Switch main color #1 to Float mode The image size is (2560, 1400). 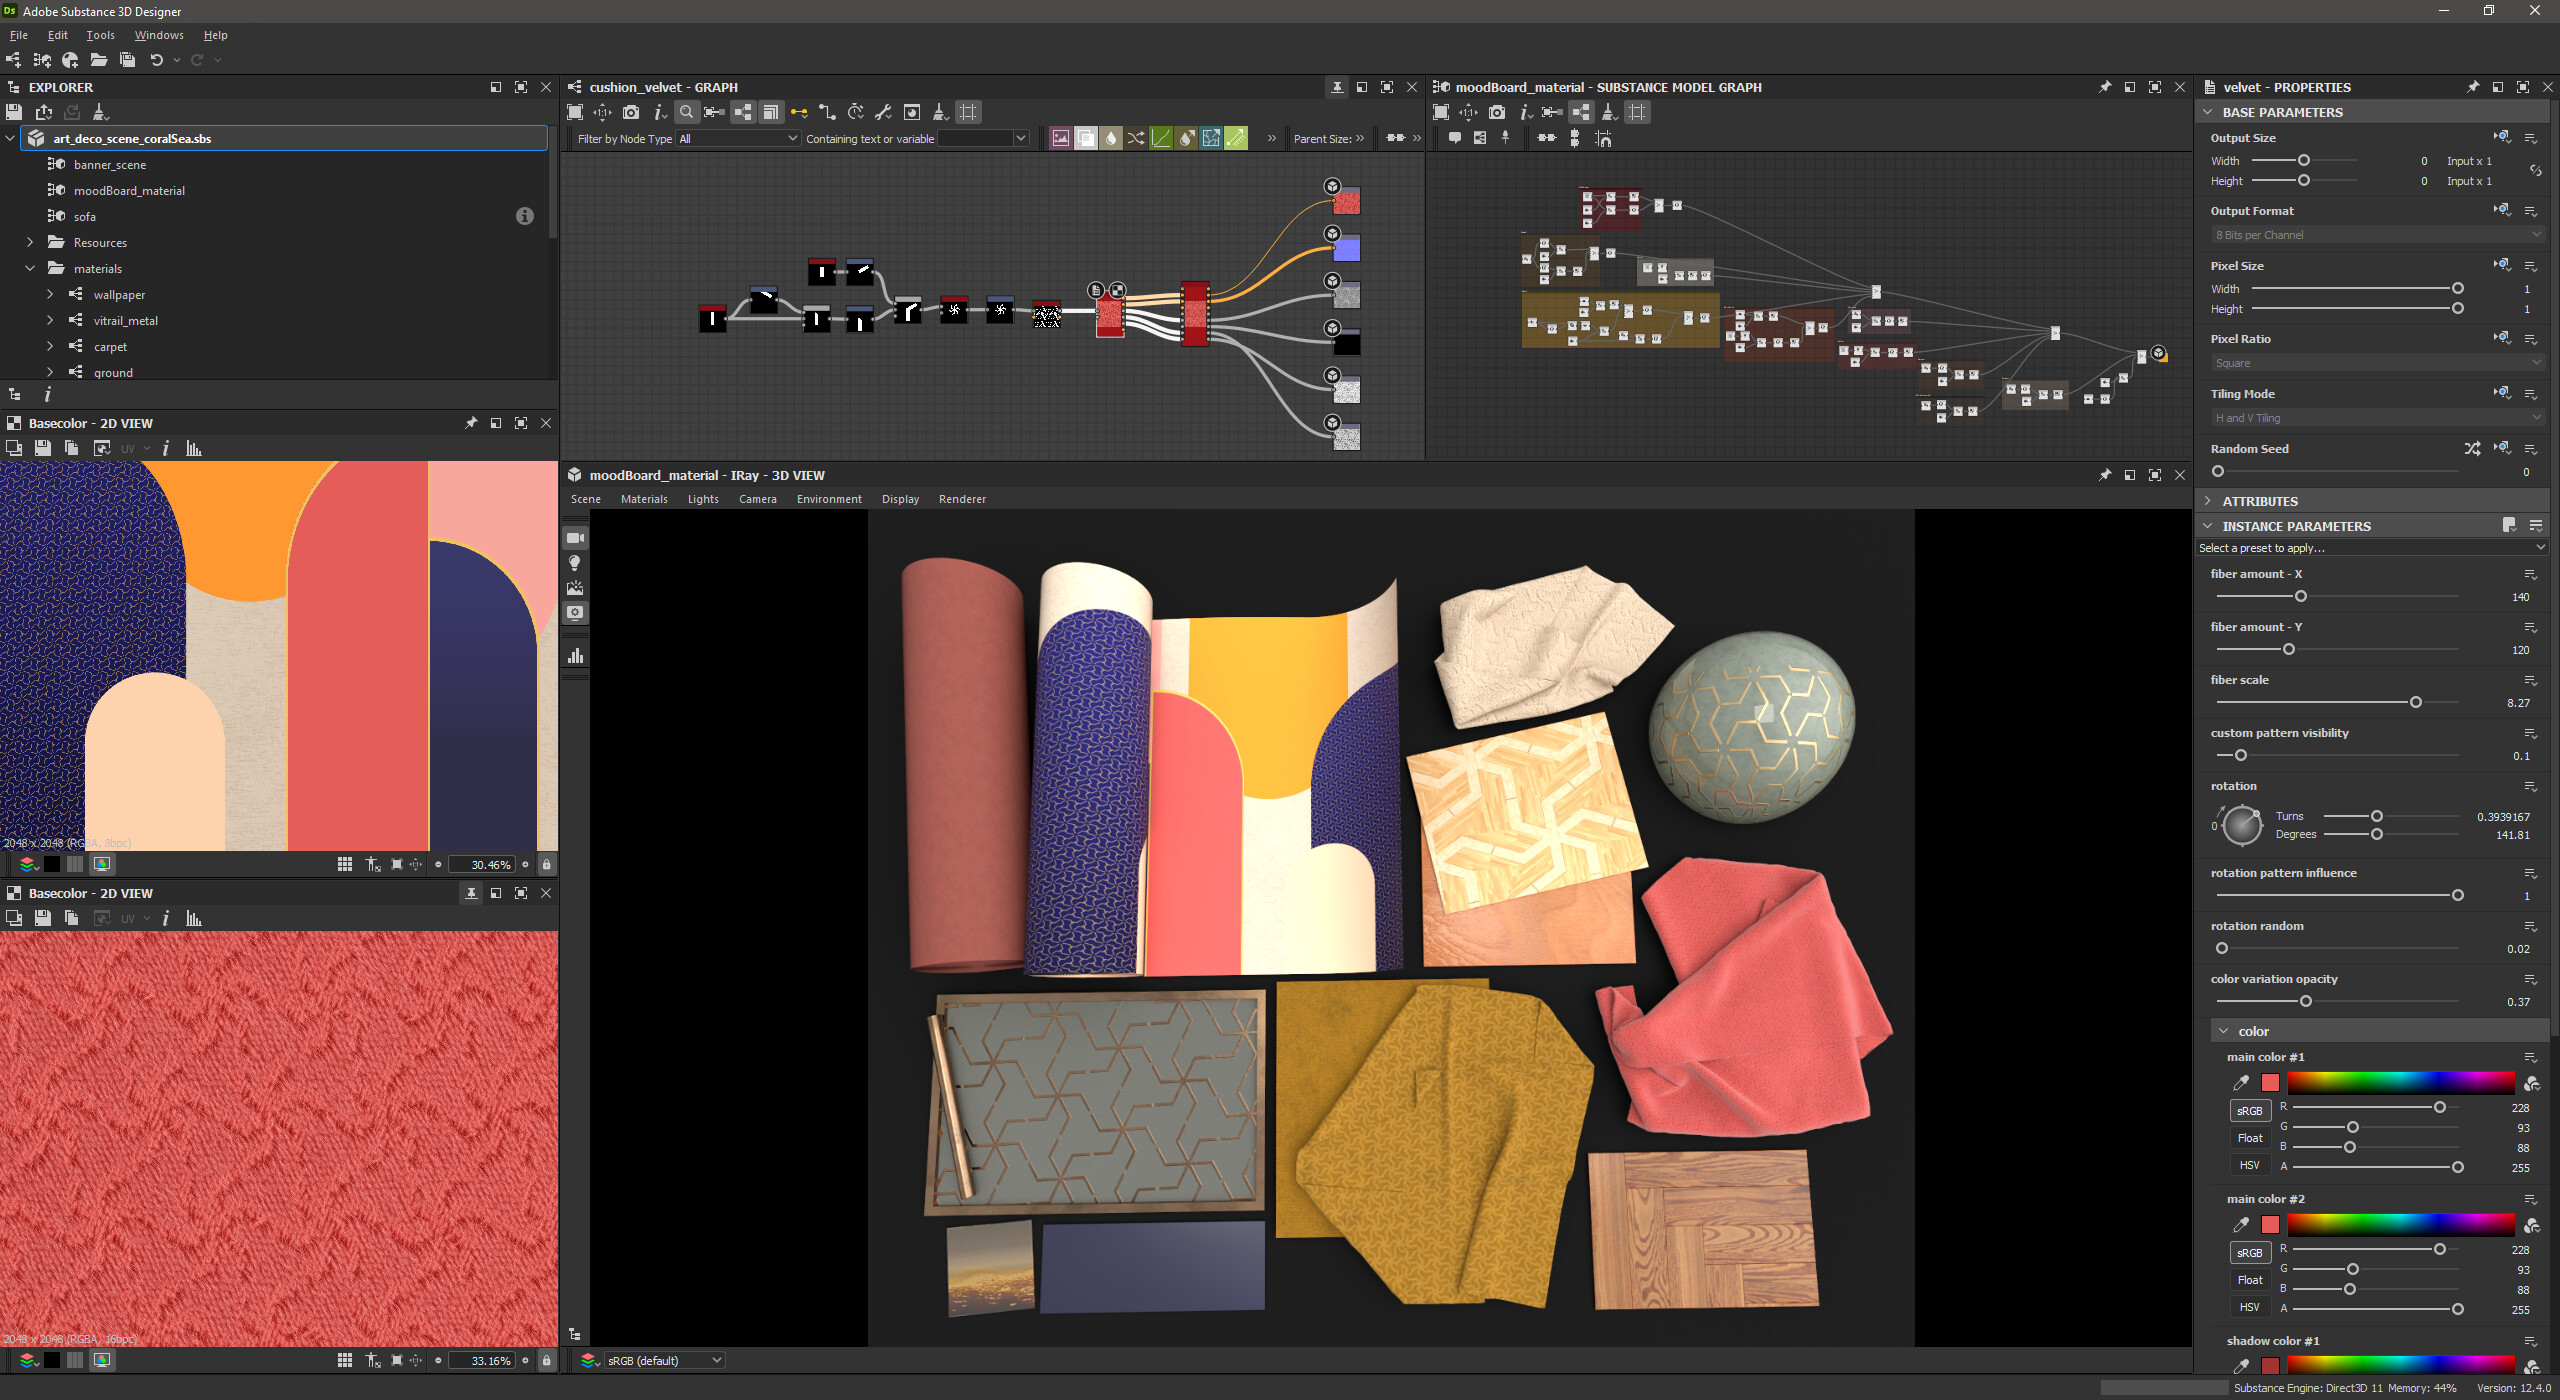pyautogui.click(x=2249, y=1137)
